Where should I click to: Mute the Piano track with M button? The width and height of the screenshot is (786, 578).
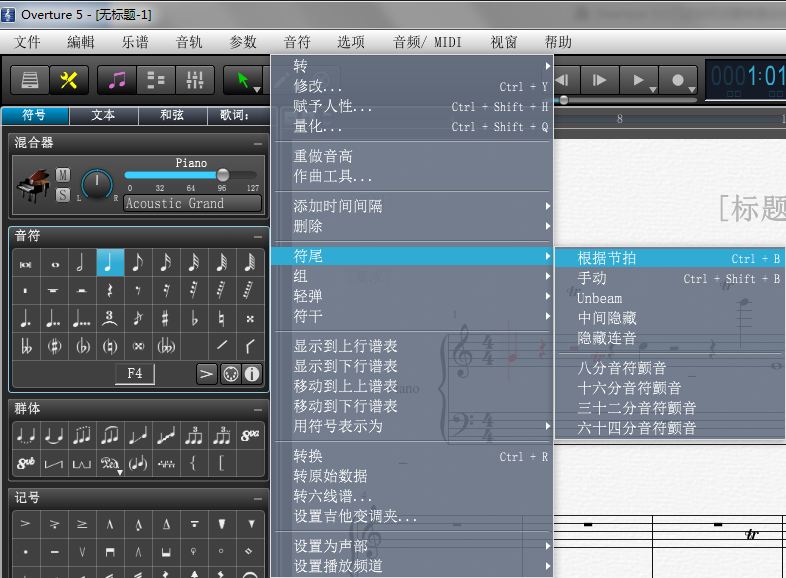(63, 175)
